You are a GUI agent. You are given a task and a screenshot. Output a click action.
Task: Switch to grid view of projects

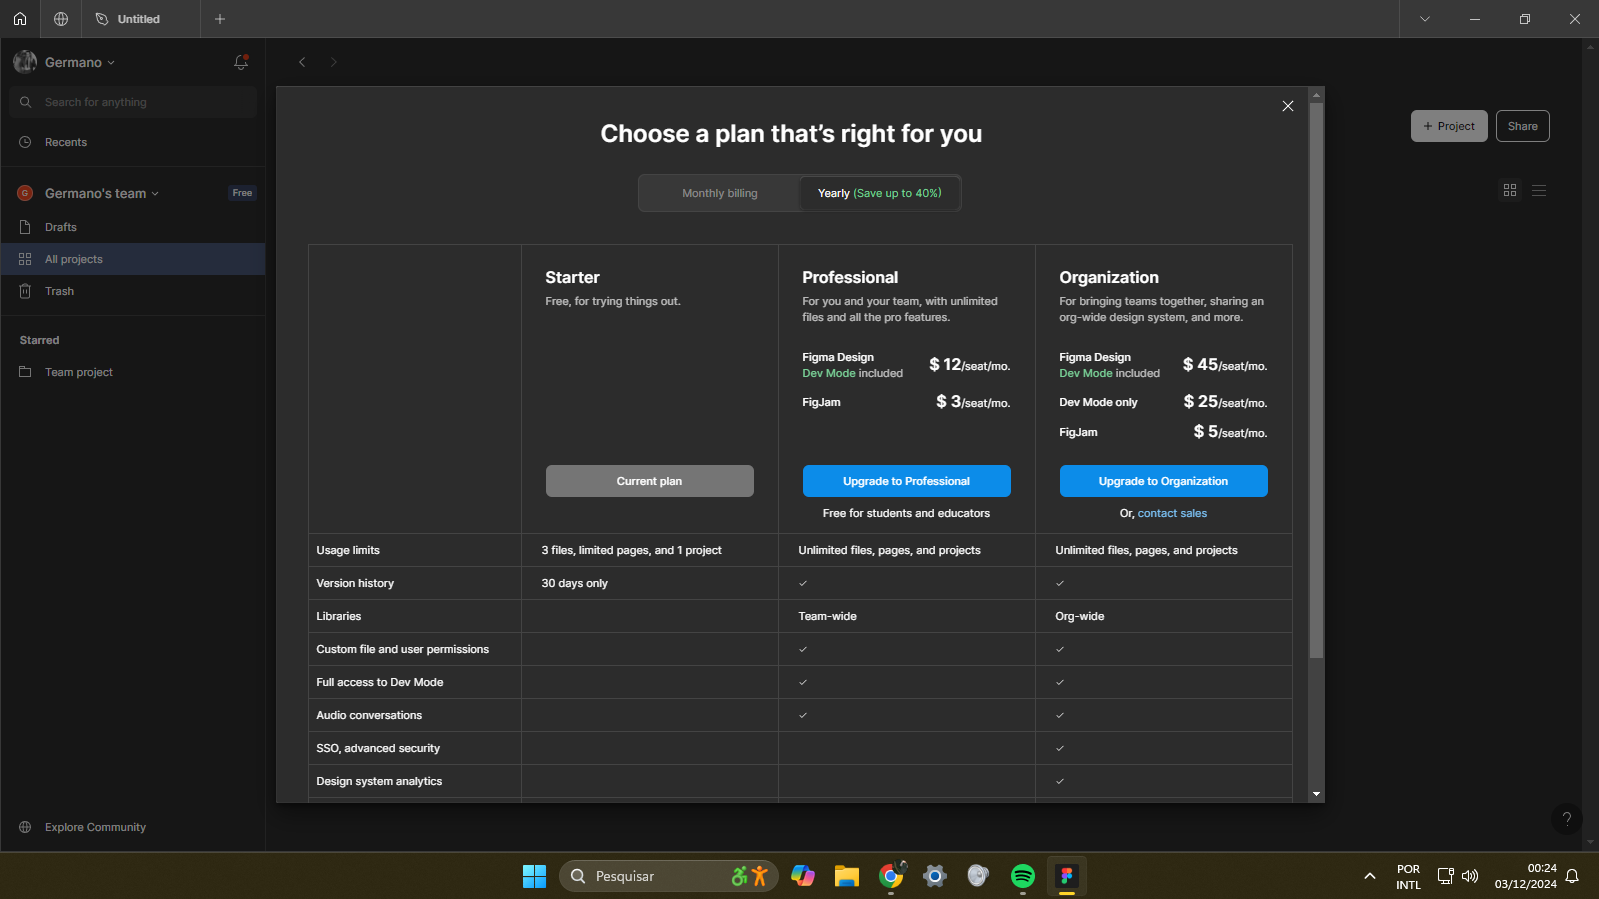(1510, 190)
